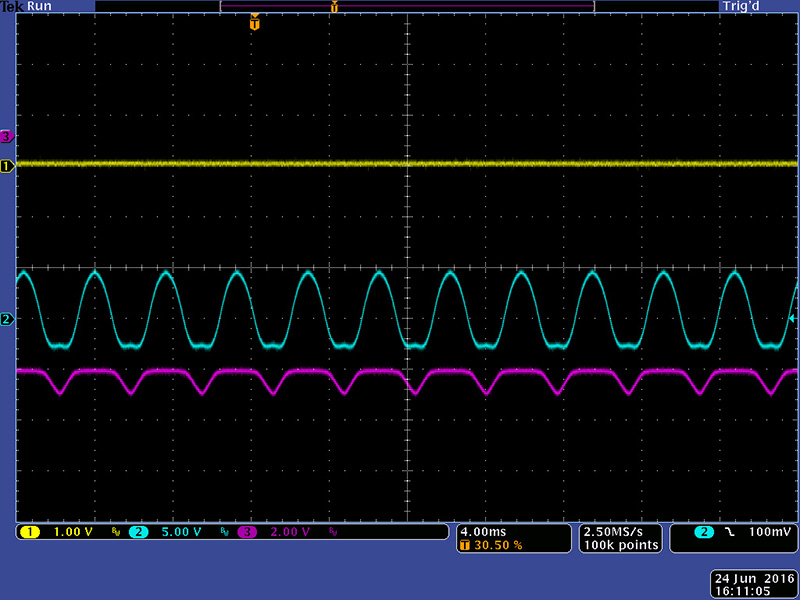Screen dimensions: 800x600
Task: Click the channel 2 cyan badge in readout
Action: click(x=139, y=532)
